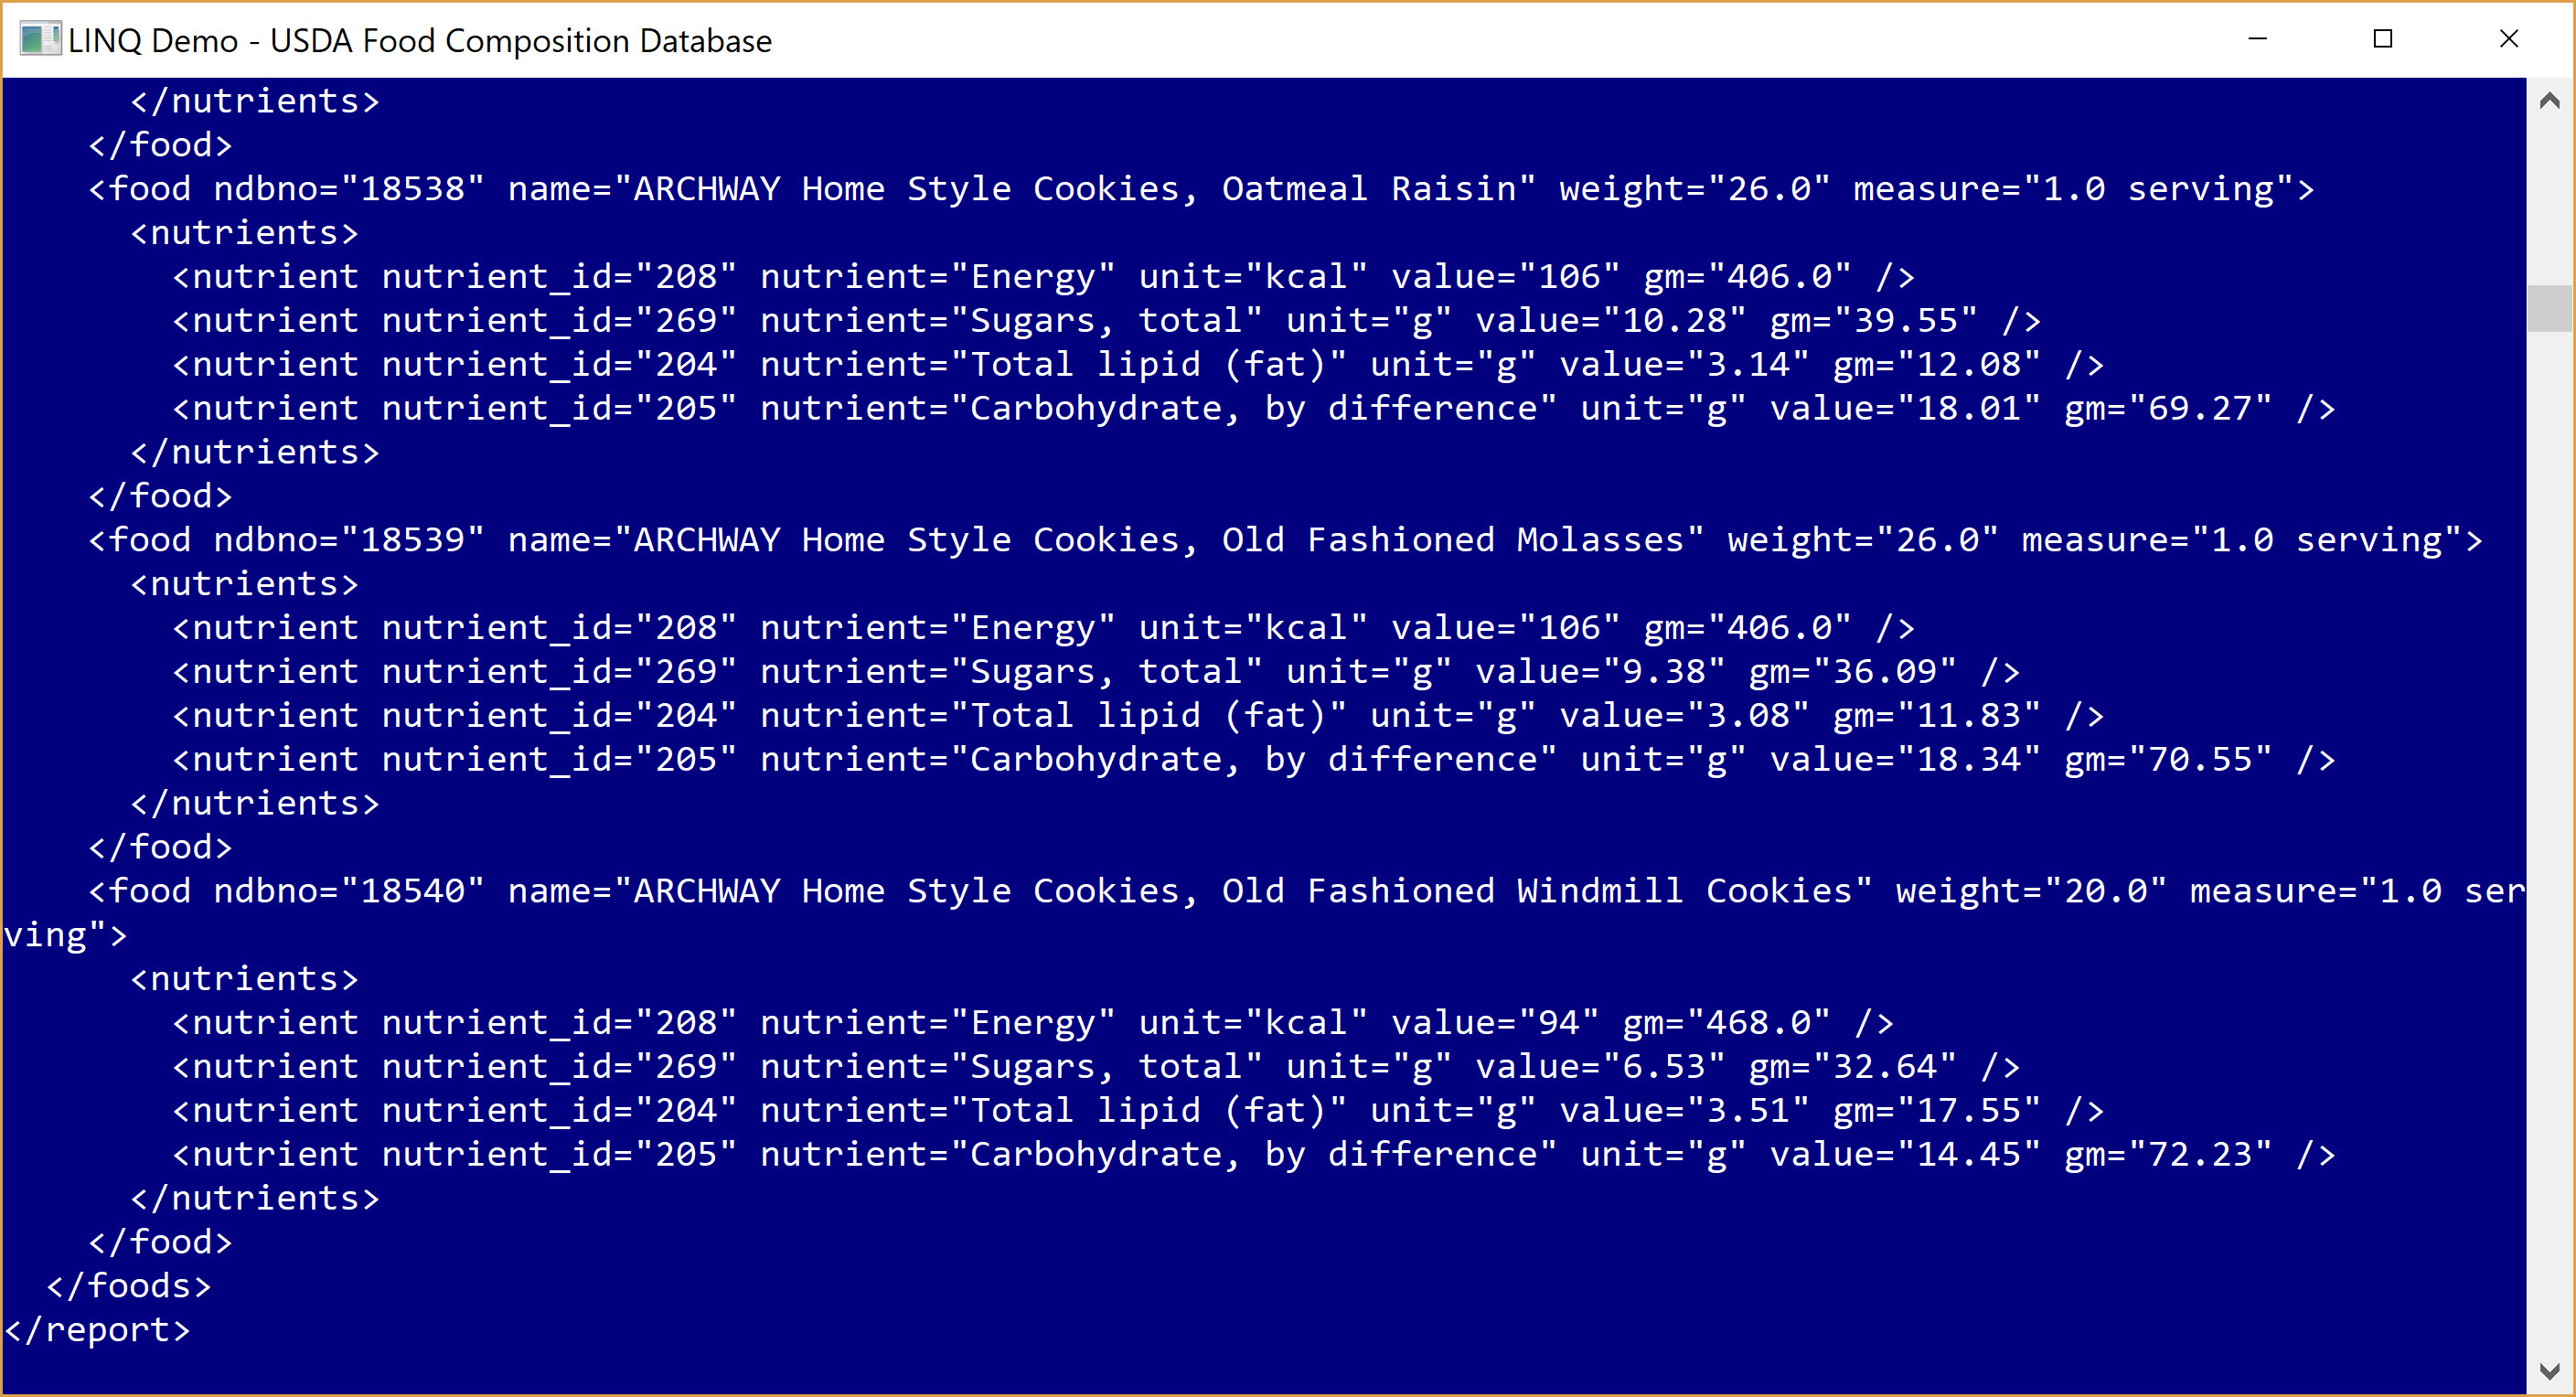Click the Sugars value="10.28" nutrient line

1107,321
